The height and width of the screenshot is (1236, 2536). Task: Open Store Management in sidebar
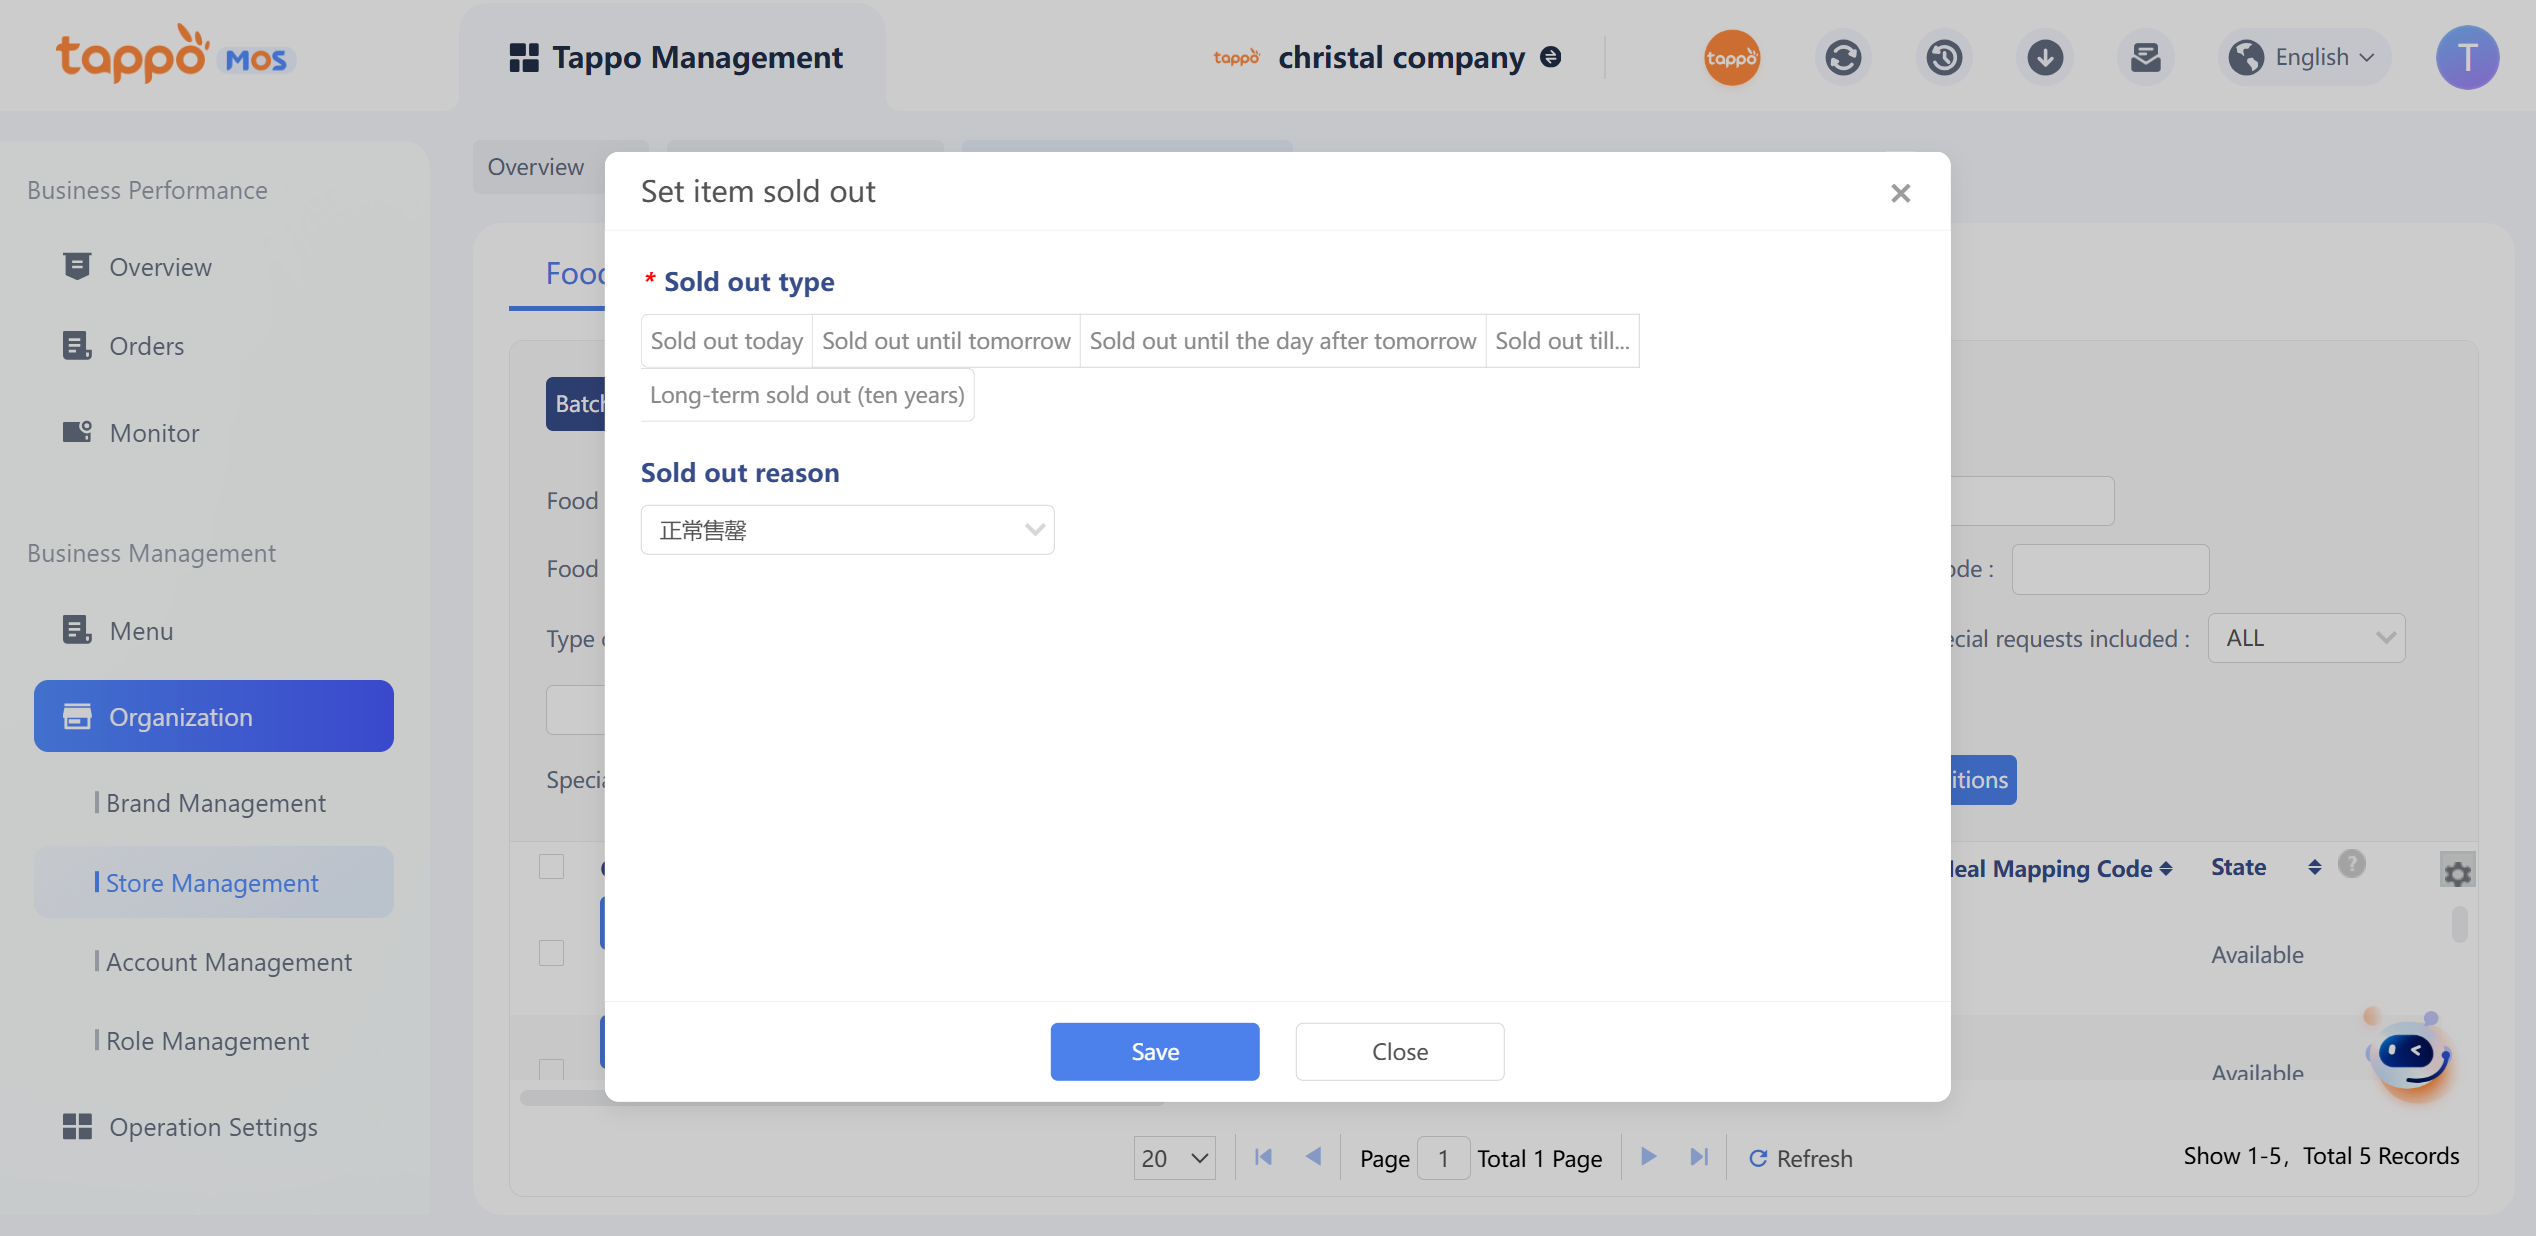(x=212, y=883)
